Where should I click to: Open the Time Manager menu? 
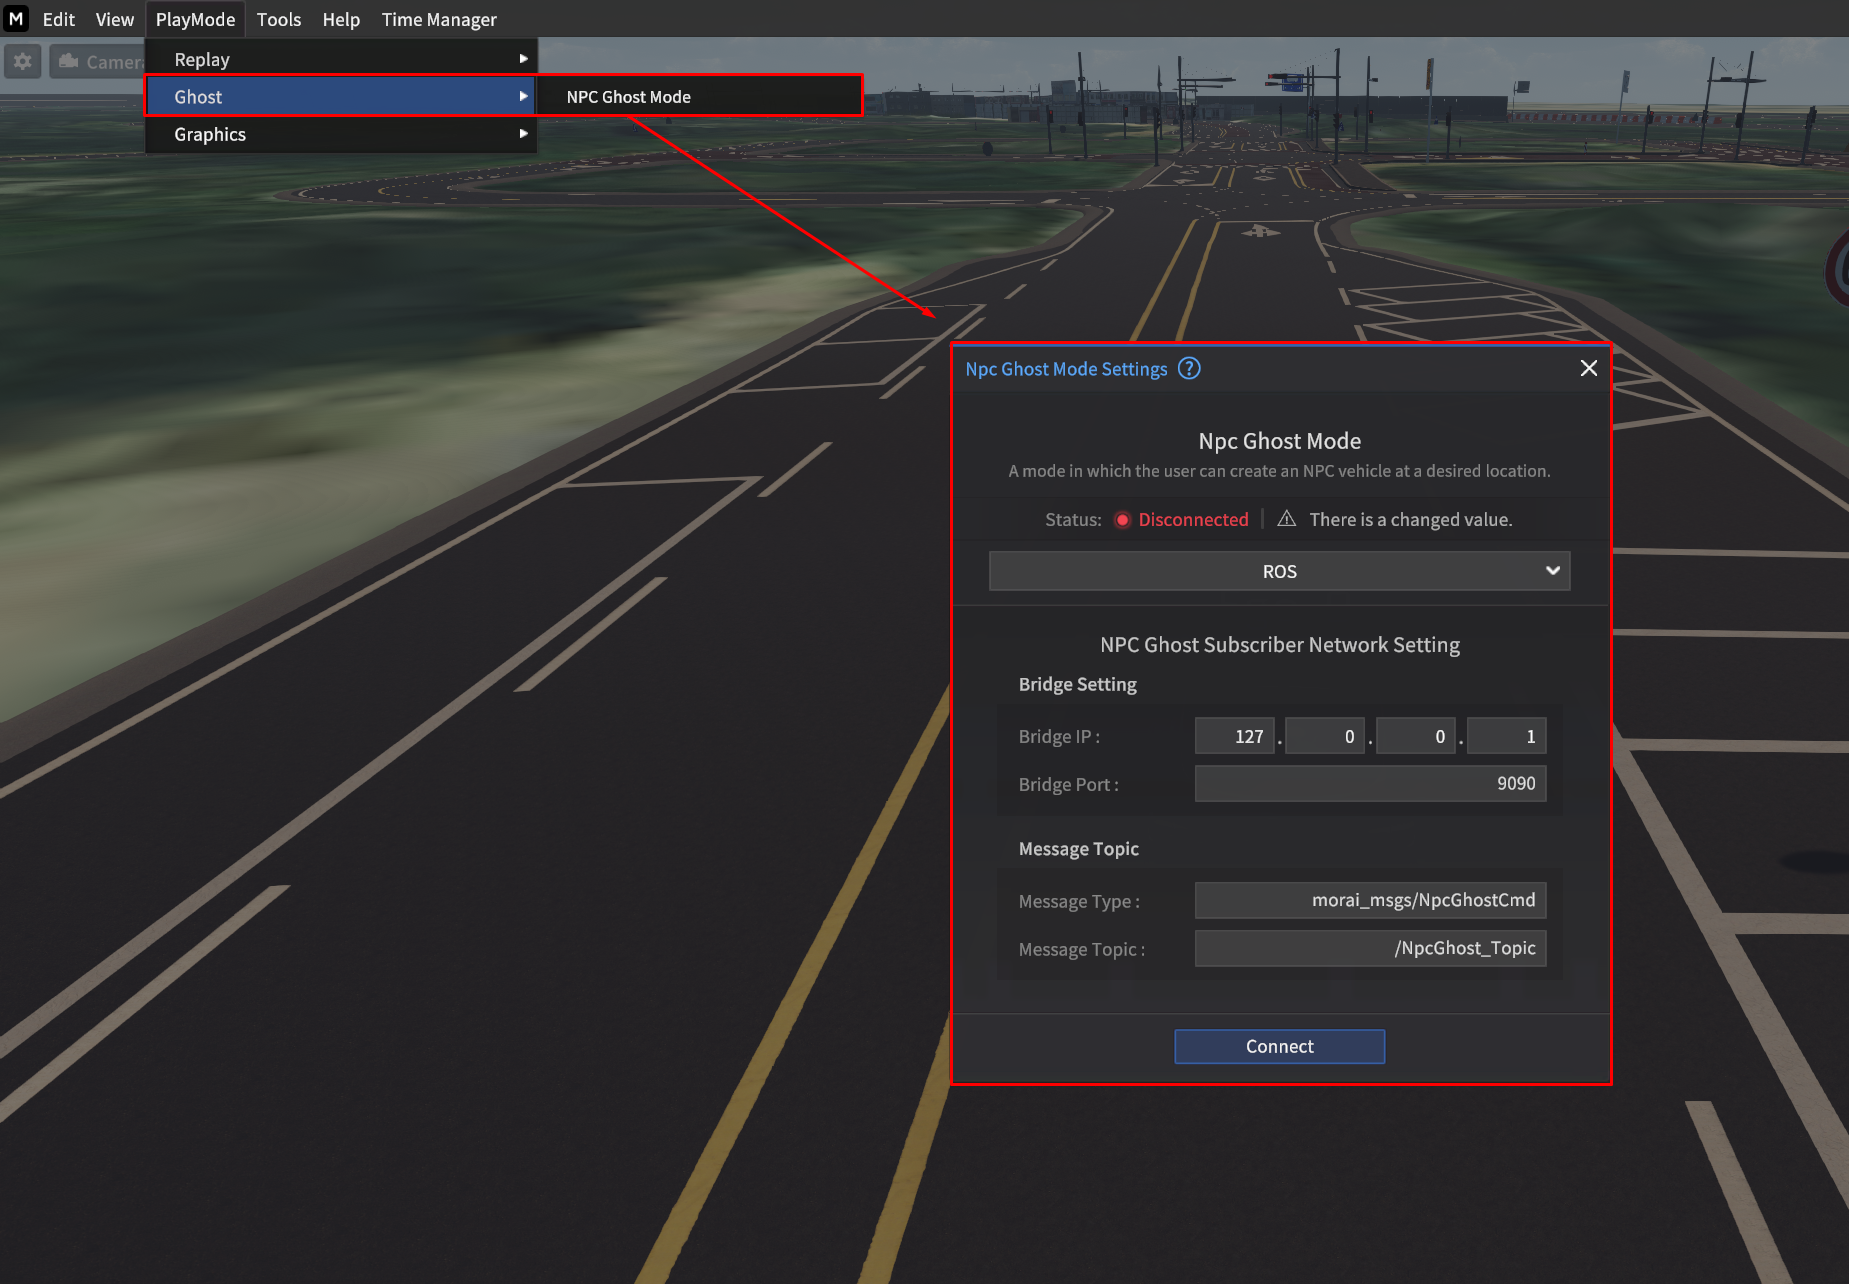[439, 19]
